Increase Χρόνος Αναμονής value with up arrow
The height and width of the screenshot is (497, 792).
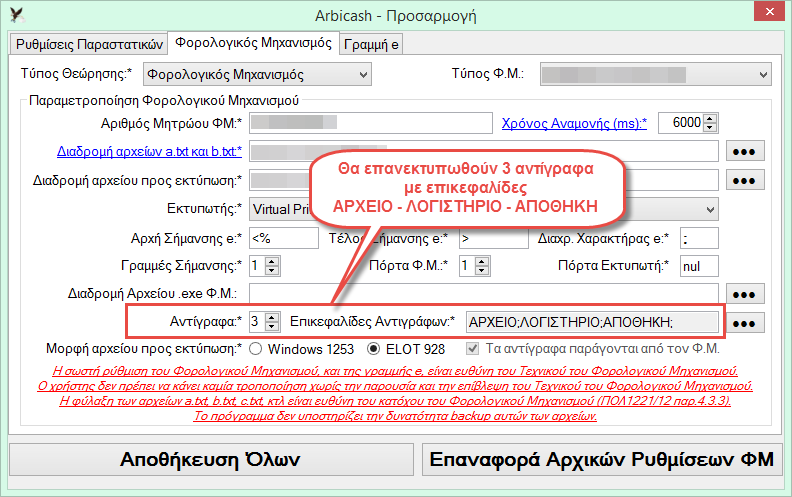click(x=710, y=119)
